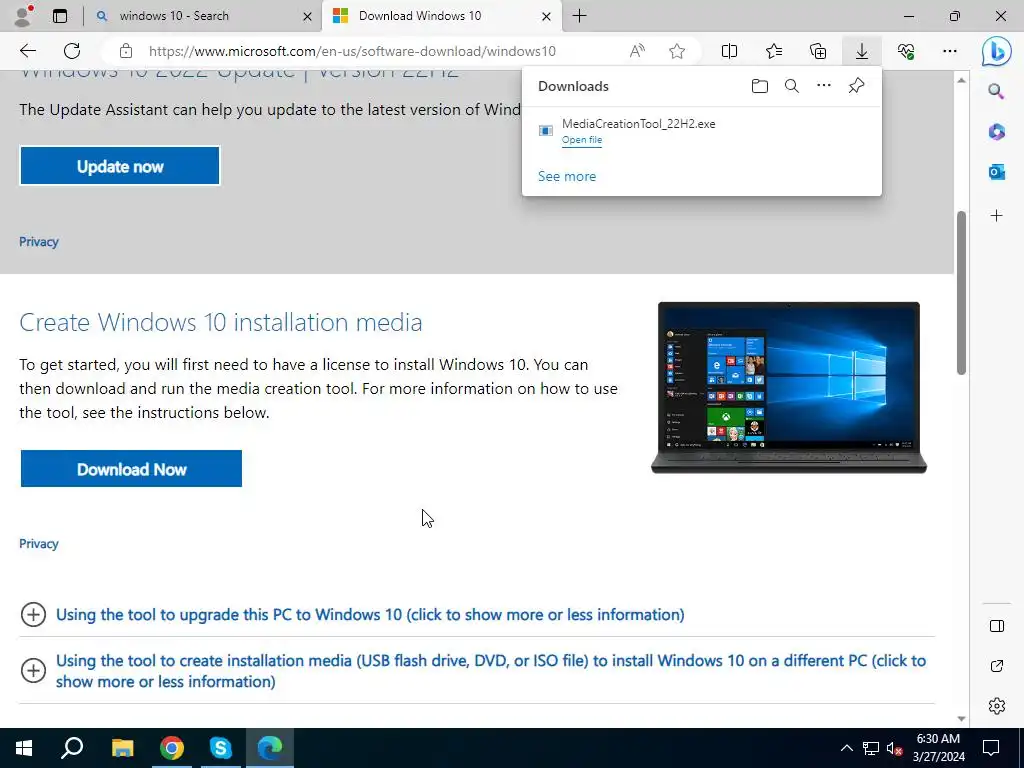Toggle the Downloads toolbar icon
1024x768 pixels.
click(x=861, y=51)
